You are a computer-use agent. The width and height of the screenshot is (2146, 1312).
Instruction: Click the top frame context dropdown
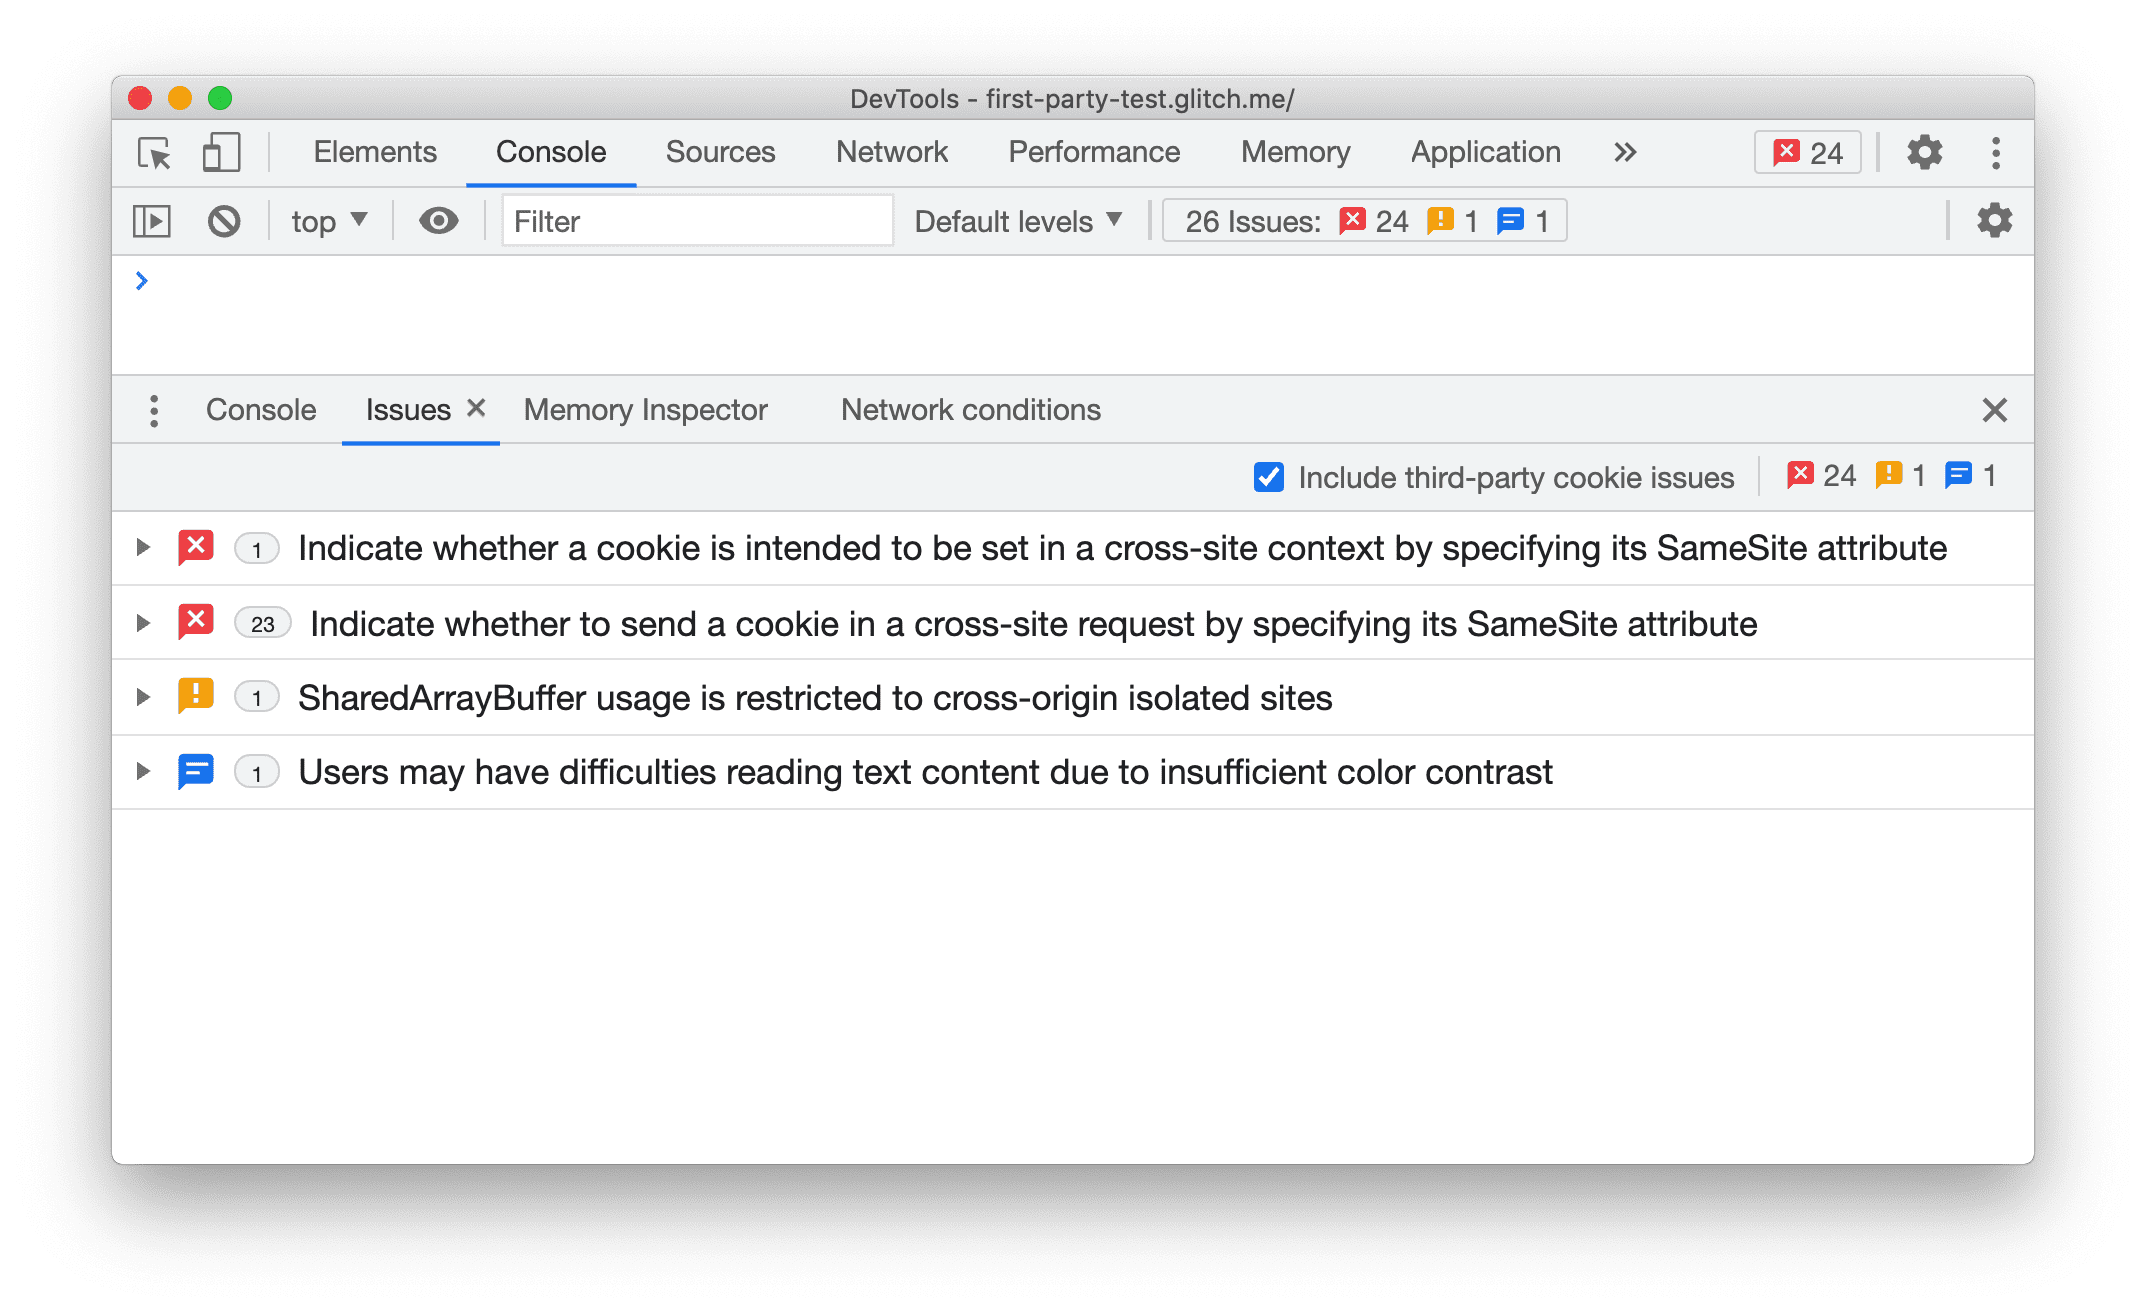point(326,219)
